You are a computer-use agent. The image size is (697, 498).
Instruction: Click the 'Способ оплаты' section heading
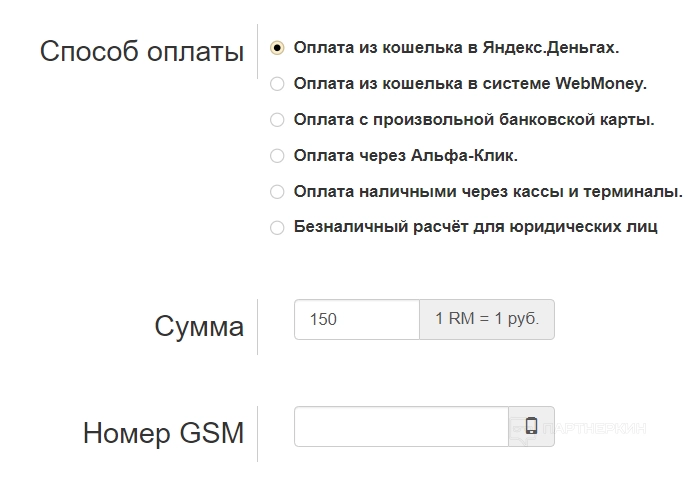[142, 52]
